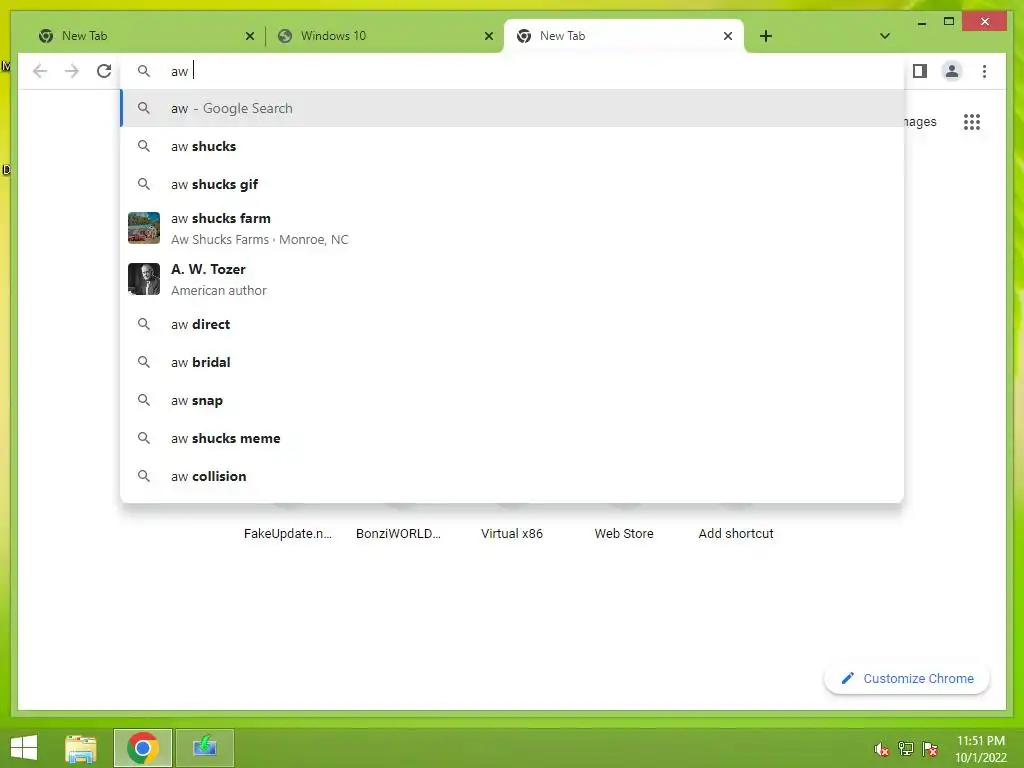This screenshot has height=768, width=1024.
Task: Open the profile avatar button
Action: pyautogui.click(x=952, y=71)
